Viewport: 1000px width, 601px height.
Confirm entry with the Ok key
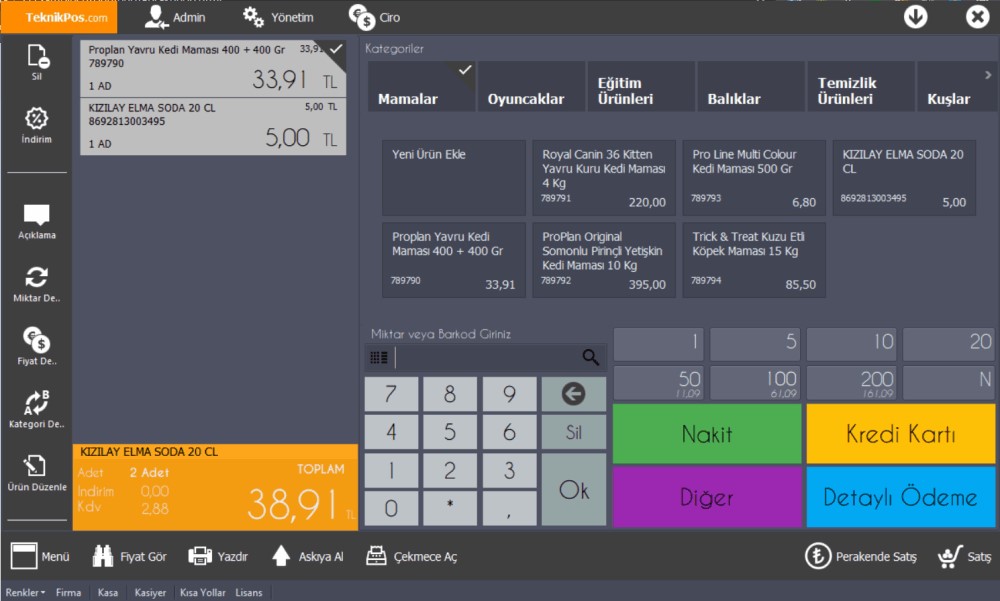point(573,489)
